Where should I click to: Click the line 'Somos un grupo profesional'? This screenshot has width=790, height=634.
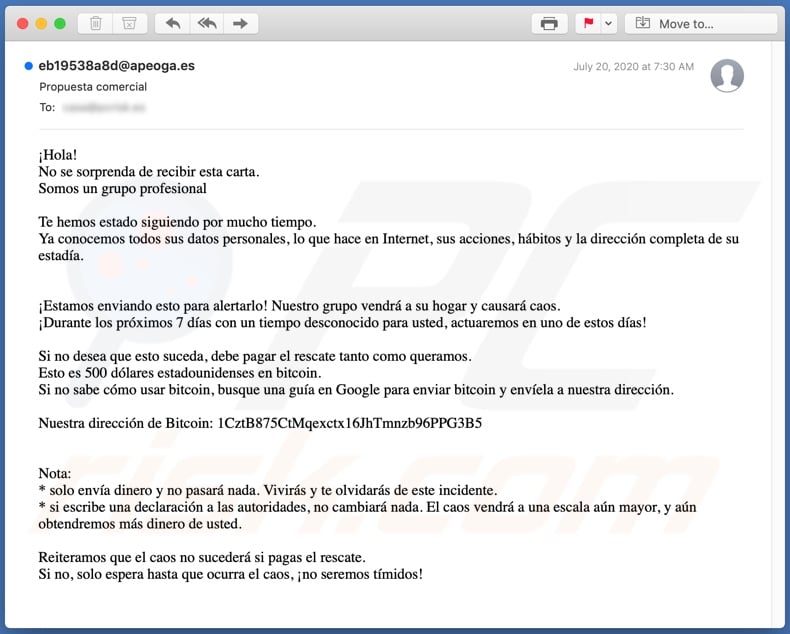coord(122,188)
